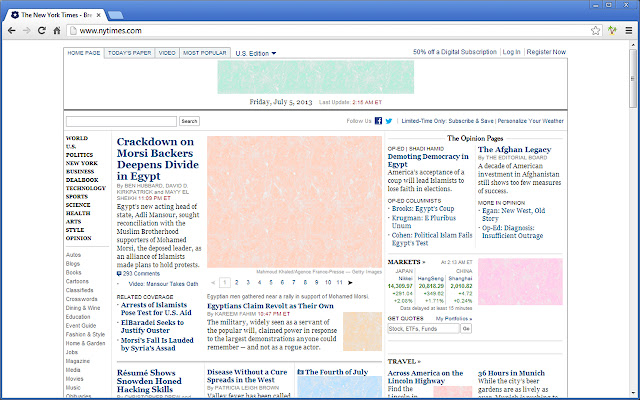Open the NYT Facebook page icon

point(378,121)
